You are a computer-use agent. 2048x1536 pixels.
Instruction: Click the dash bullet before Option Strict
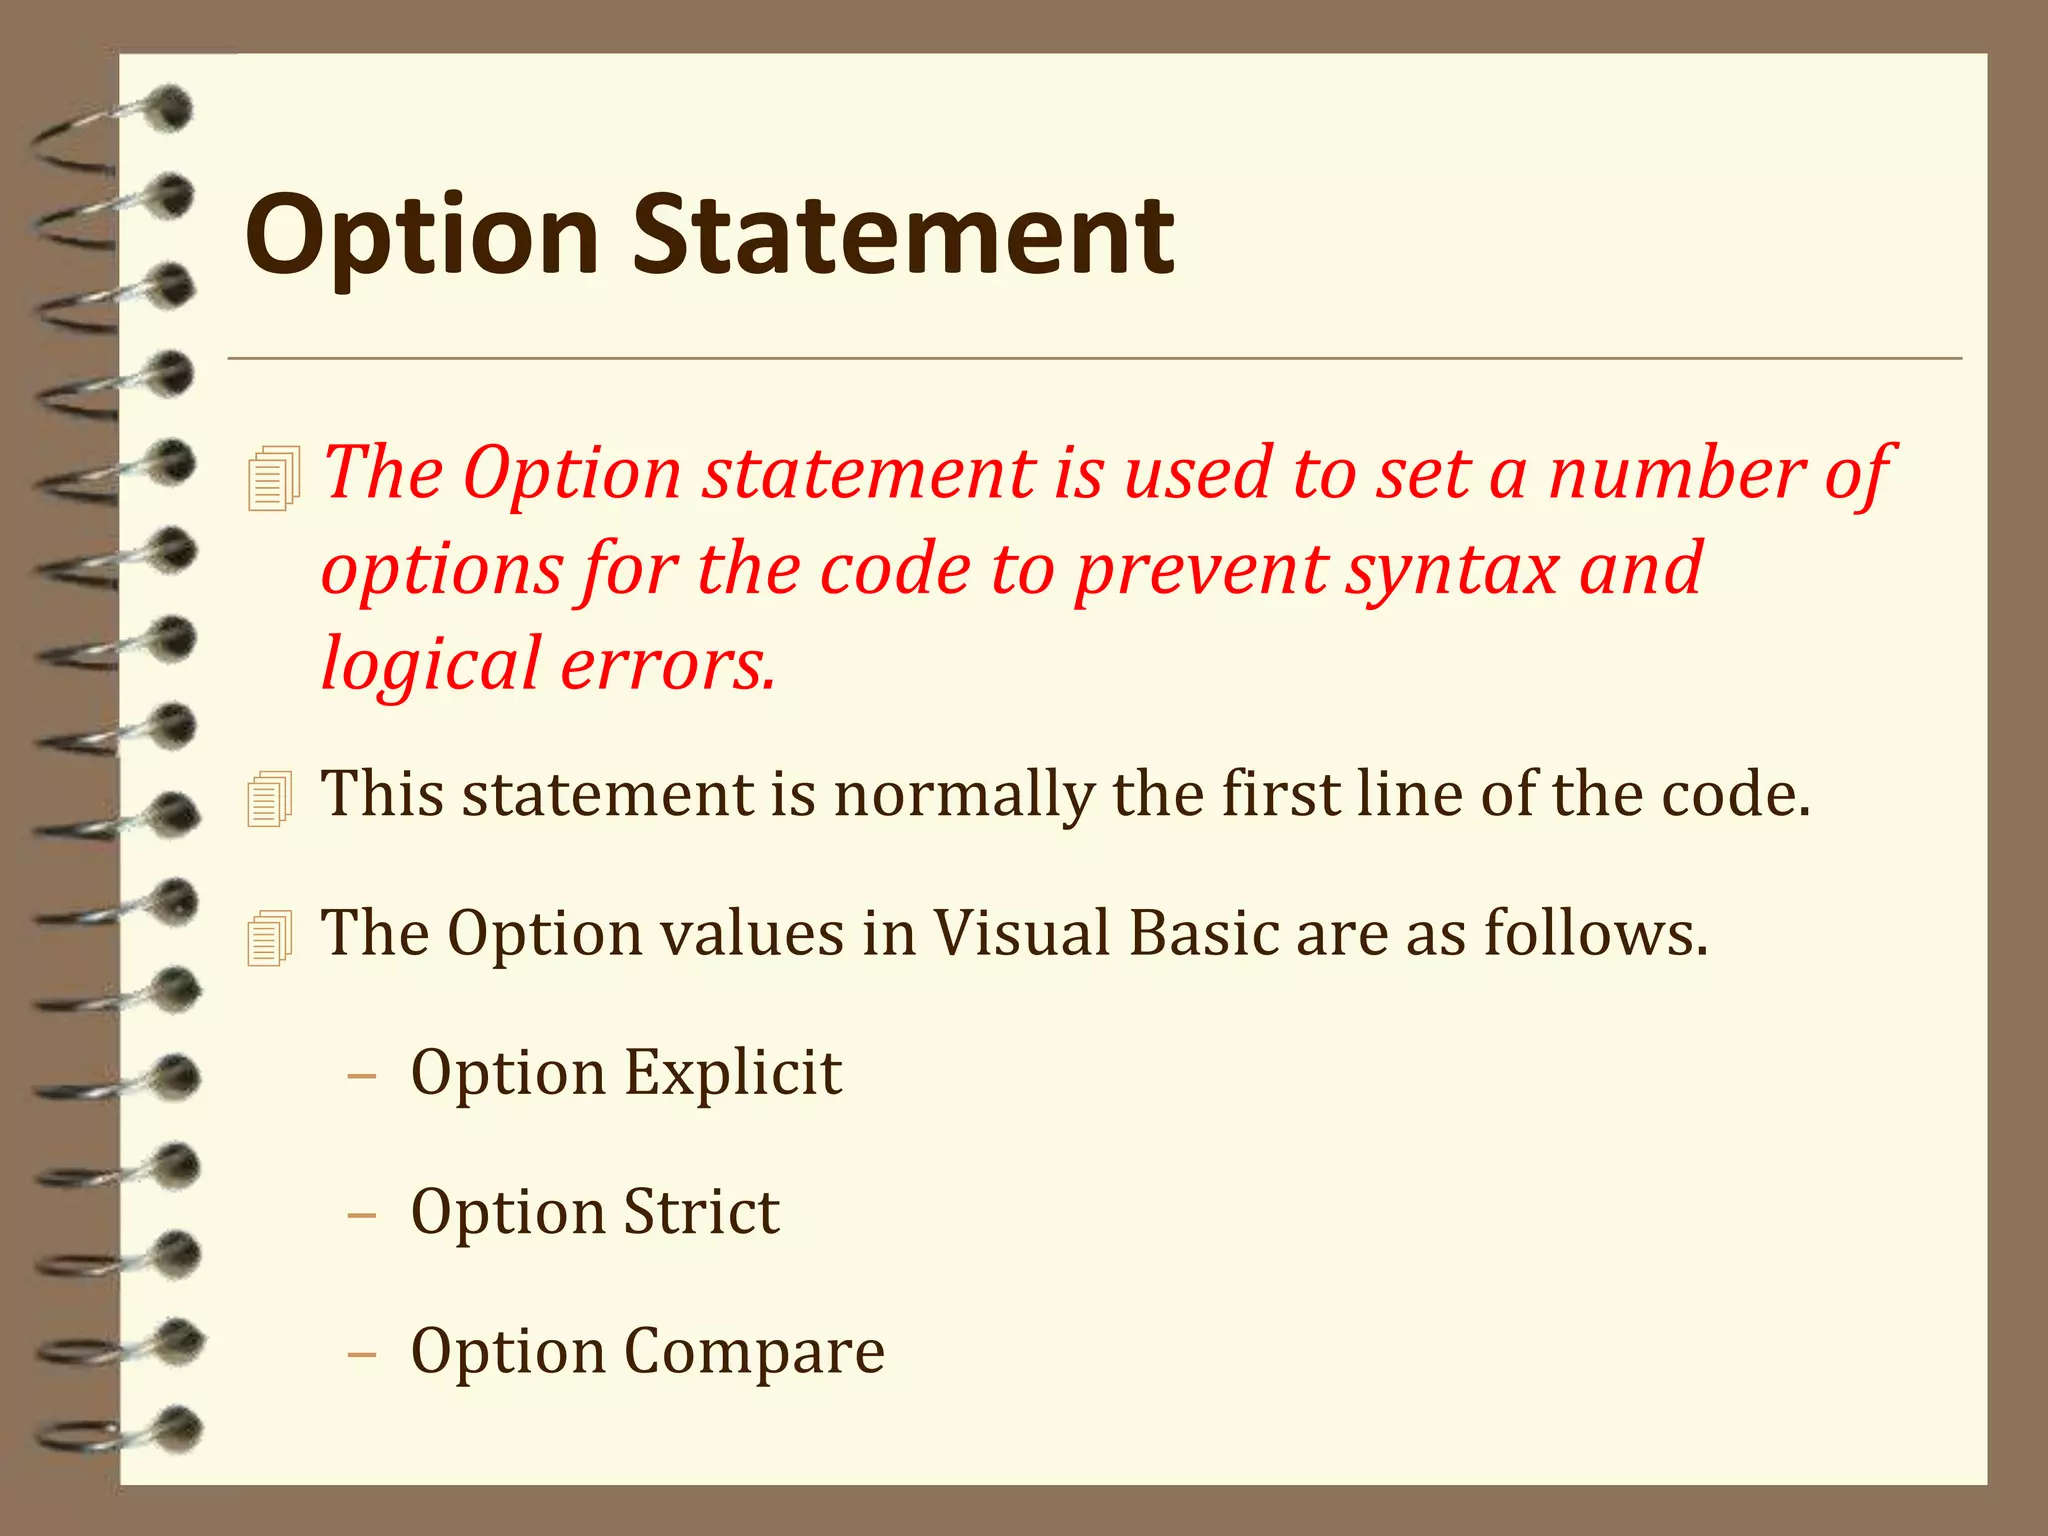click(x=361, y=1215)
